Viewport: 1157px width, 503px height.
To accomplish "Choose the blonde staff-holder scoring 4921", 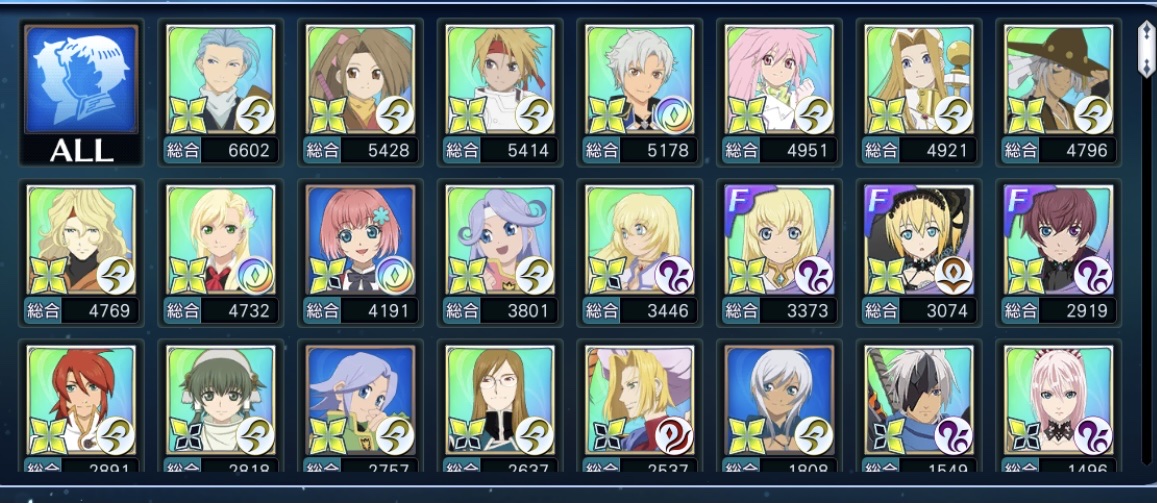I will 919,94.
